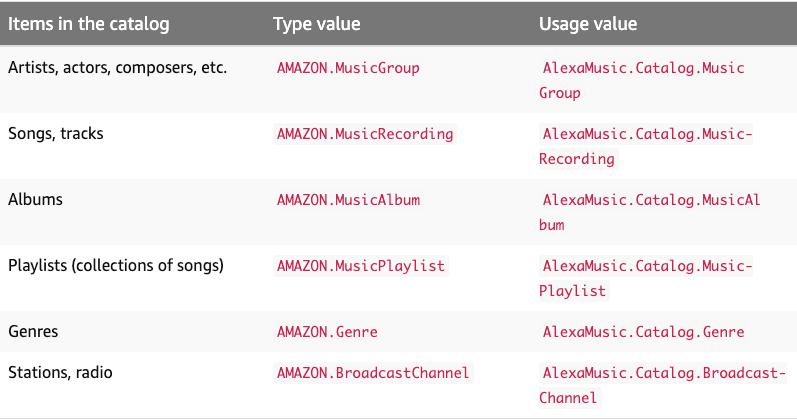Click the AlexaMusic.Catalog.MusicGroup usage value
This screenshot has height=419, width=797.
point(643,69)
